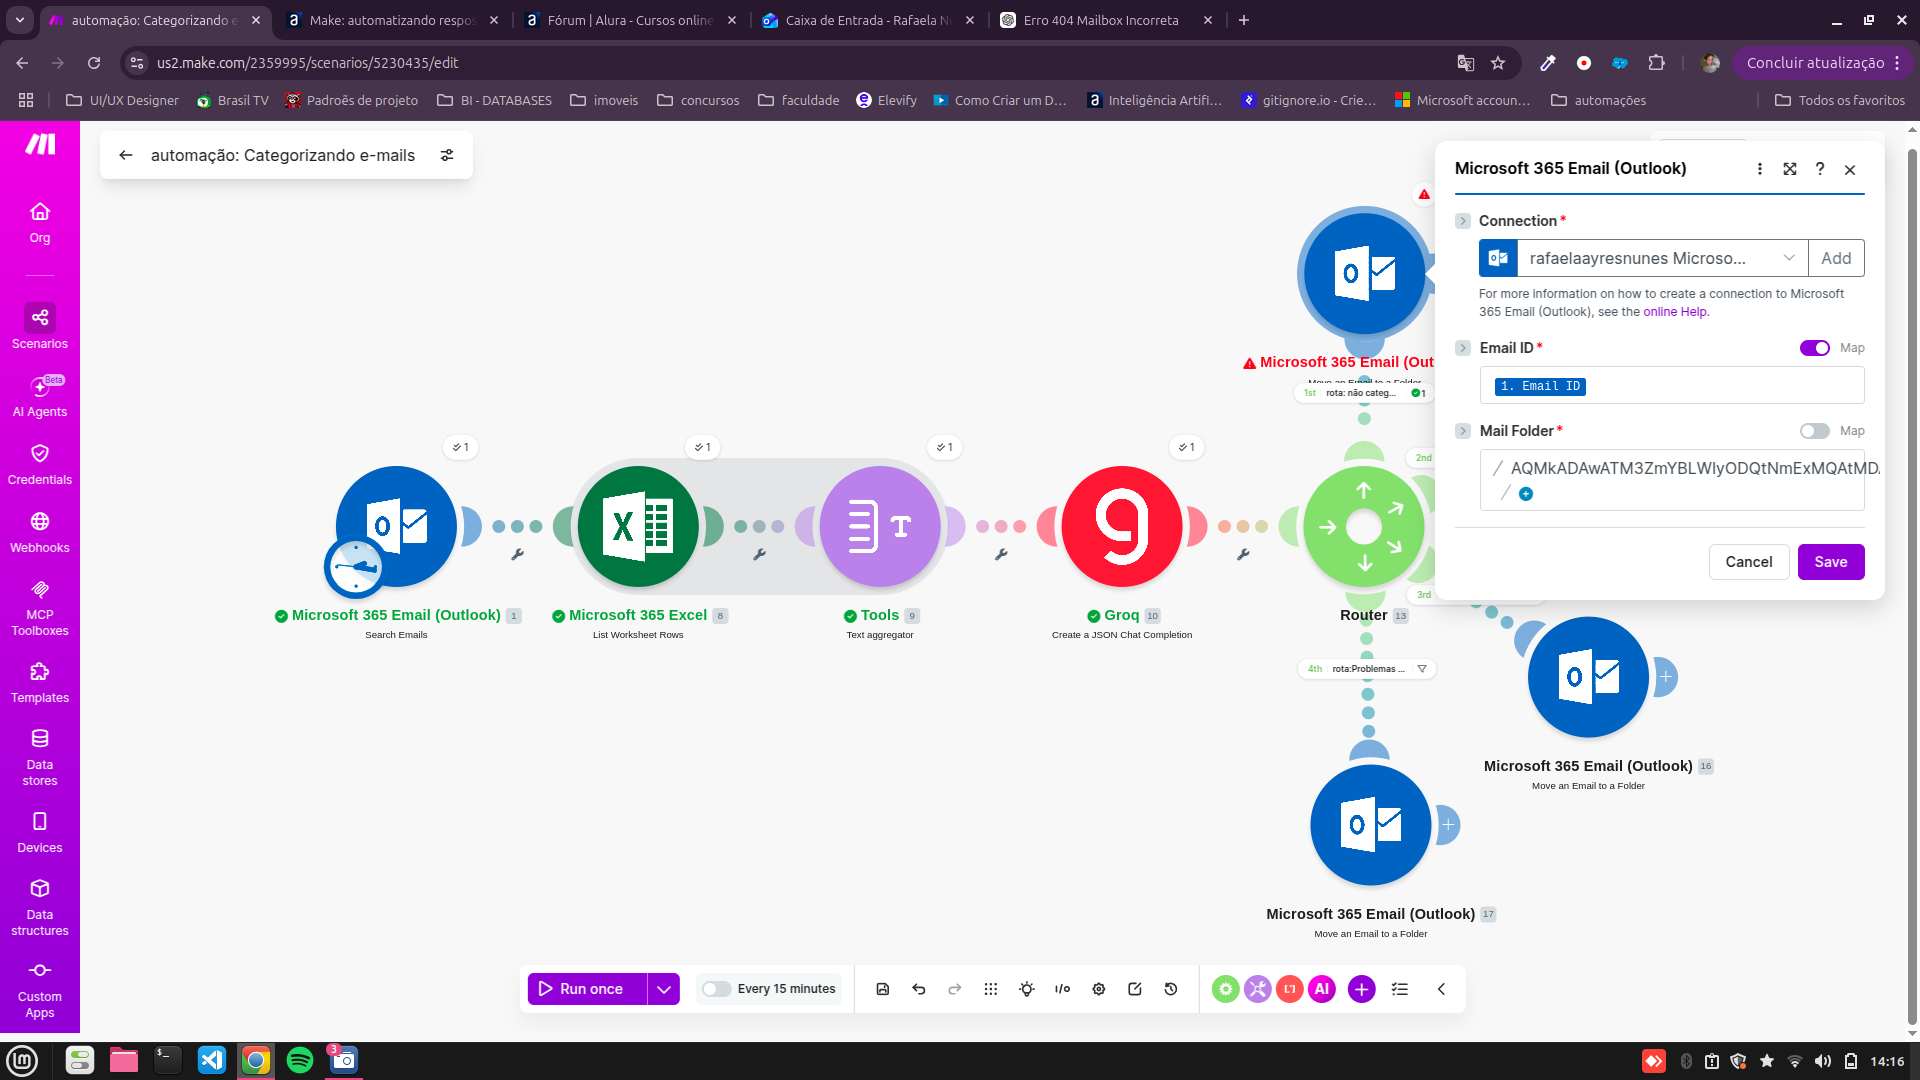Switch to the Make: automatizando tab
The height and width of the screenshot is (1080, 1920).
click(x=392, y=20)
